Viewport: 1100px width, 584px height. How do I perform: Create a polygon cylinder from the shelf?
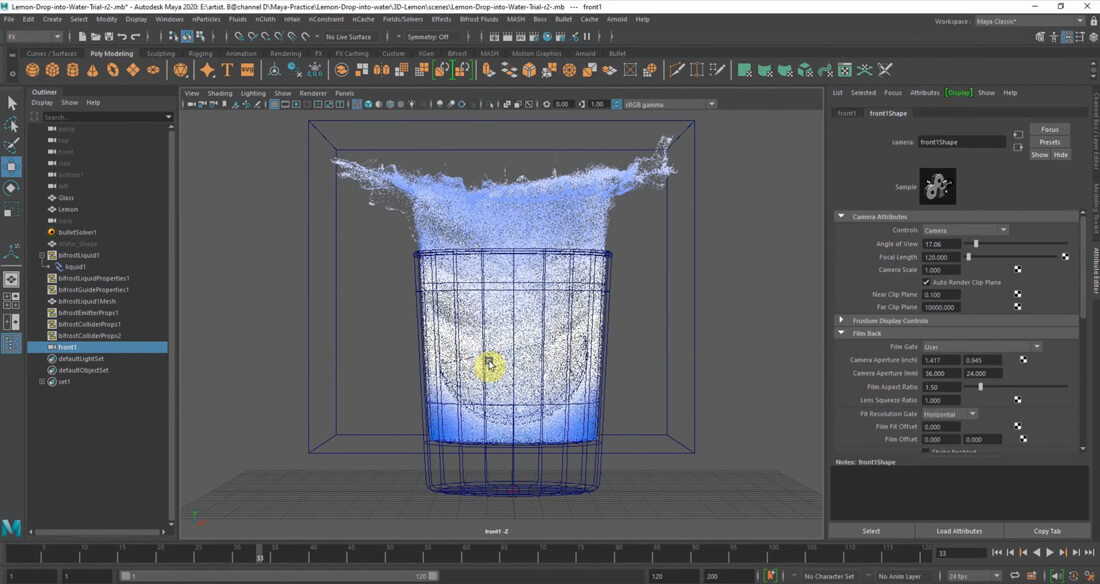pos(73,69)
